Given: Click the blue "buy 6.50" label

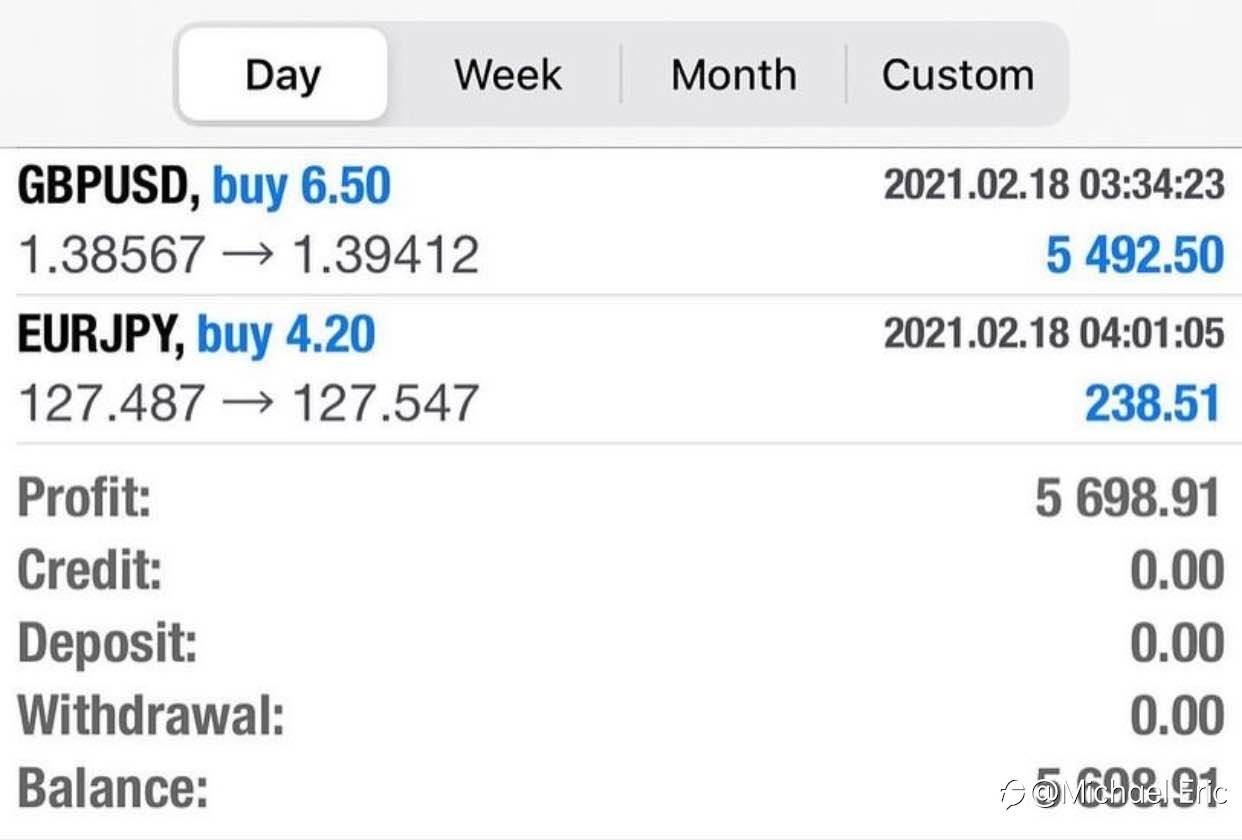Looking at the screenshot, I should point(302,187).
